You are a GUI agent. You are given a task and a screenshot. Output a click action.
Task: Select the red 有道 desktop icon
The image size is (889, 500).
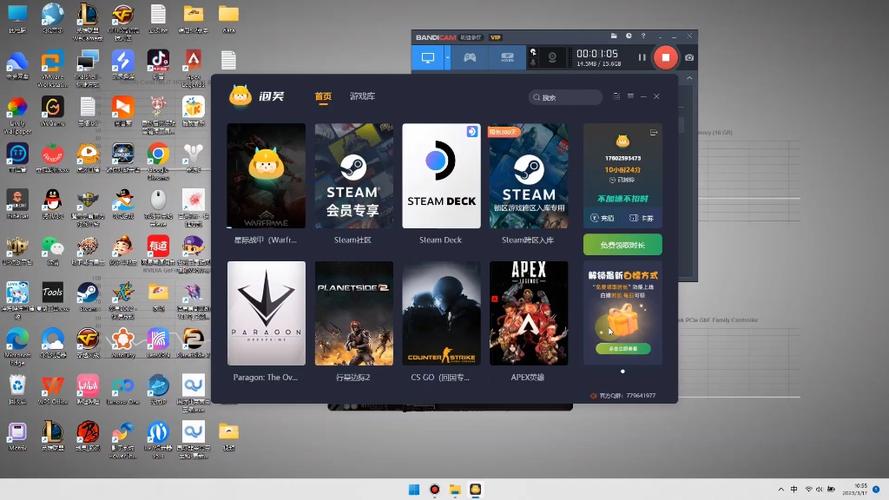coord(158,247)
